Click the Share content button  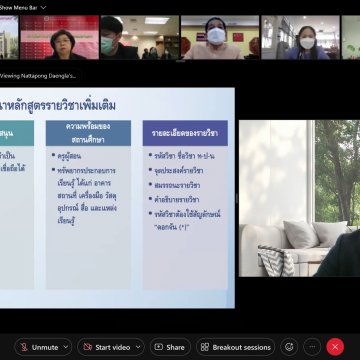click(x=170, y=347)
